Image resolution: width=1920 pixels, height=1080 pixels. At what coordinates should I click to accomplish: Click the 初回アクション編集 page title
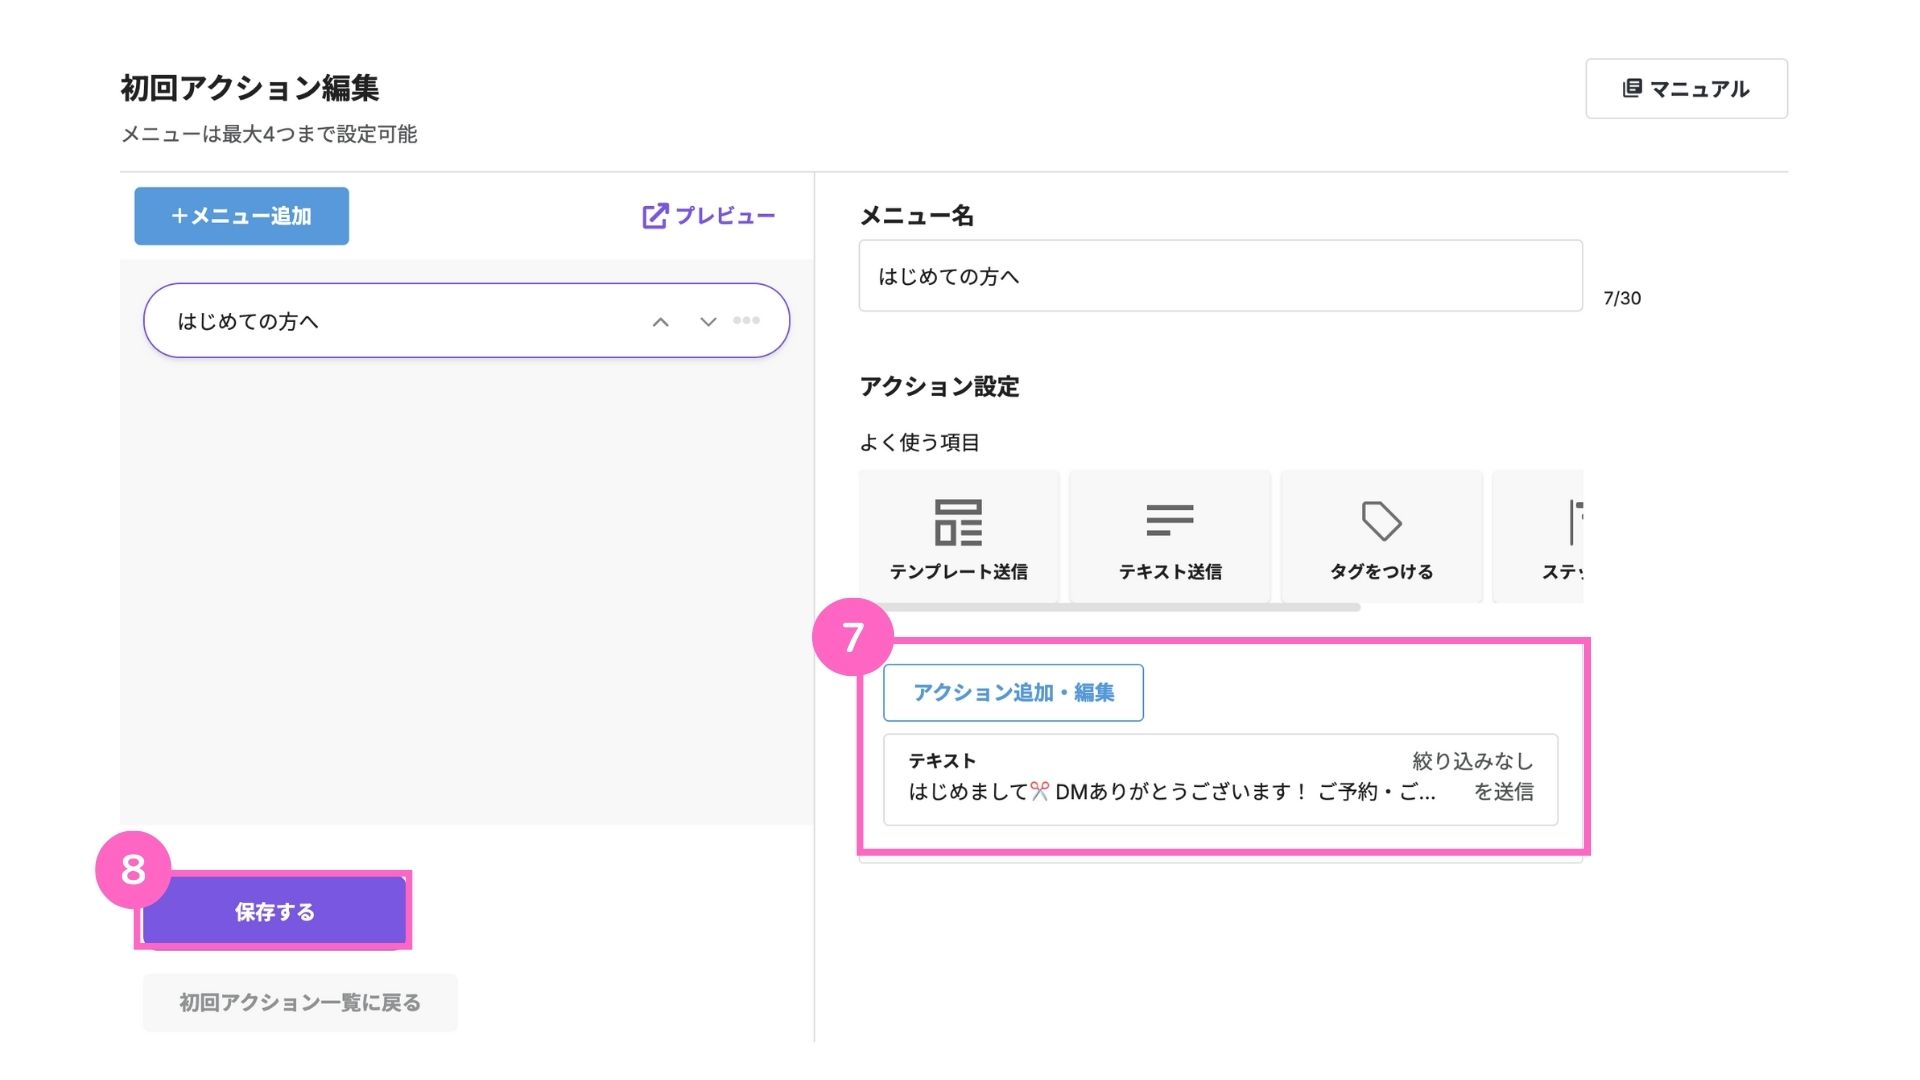[x=250, y=88]
